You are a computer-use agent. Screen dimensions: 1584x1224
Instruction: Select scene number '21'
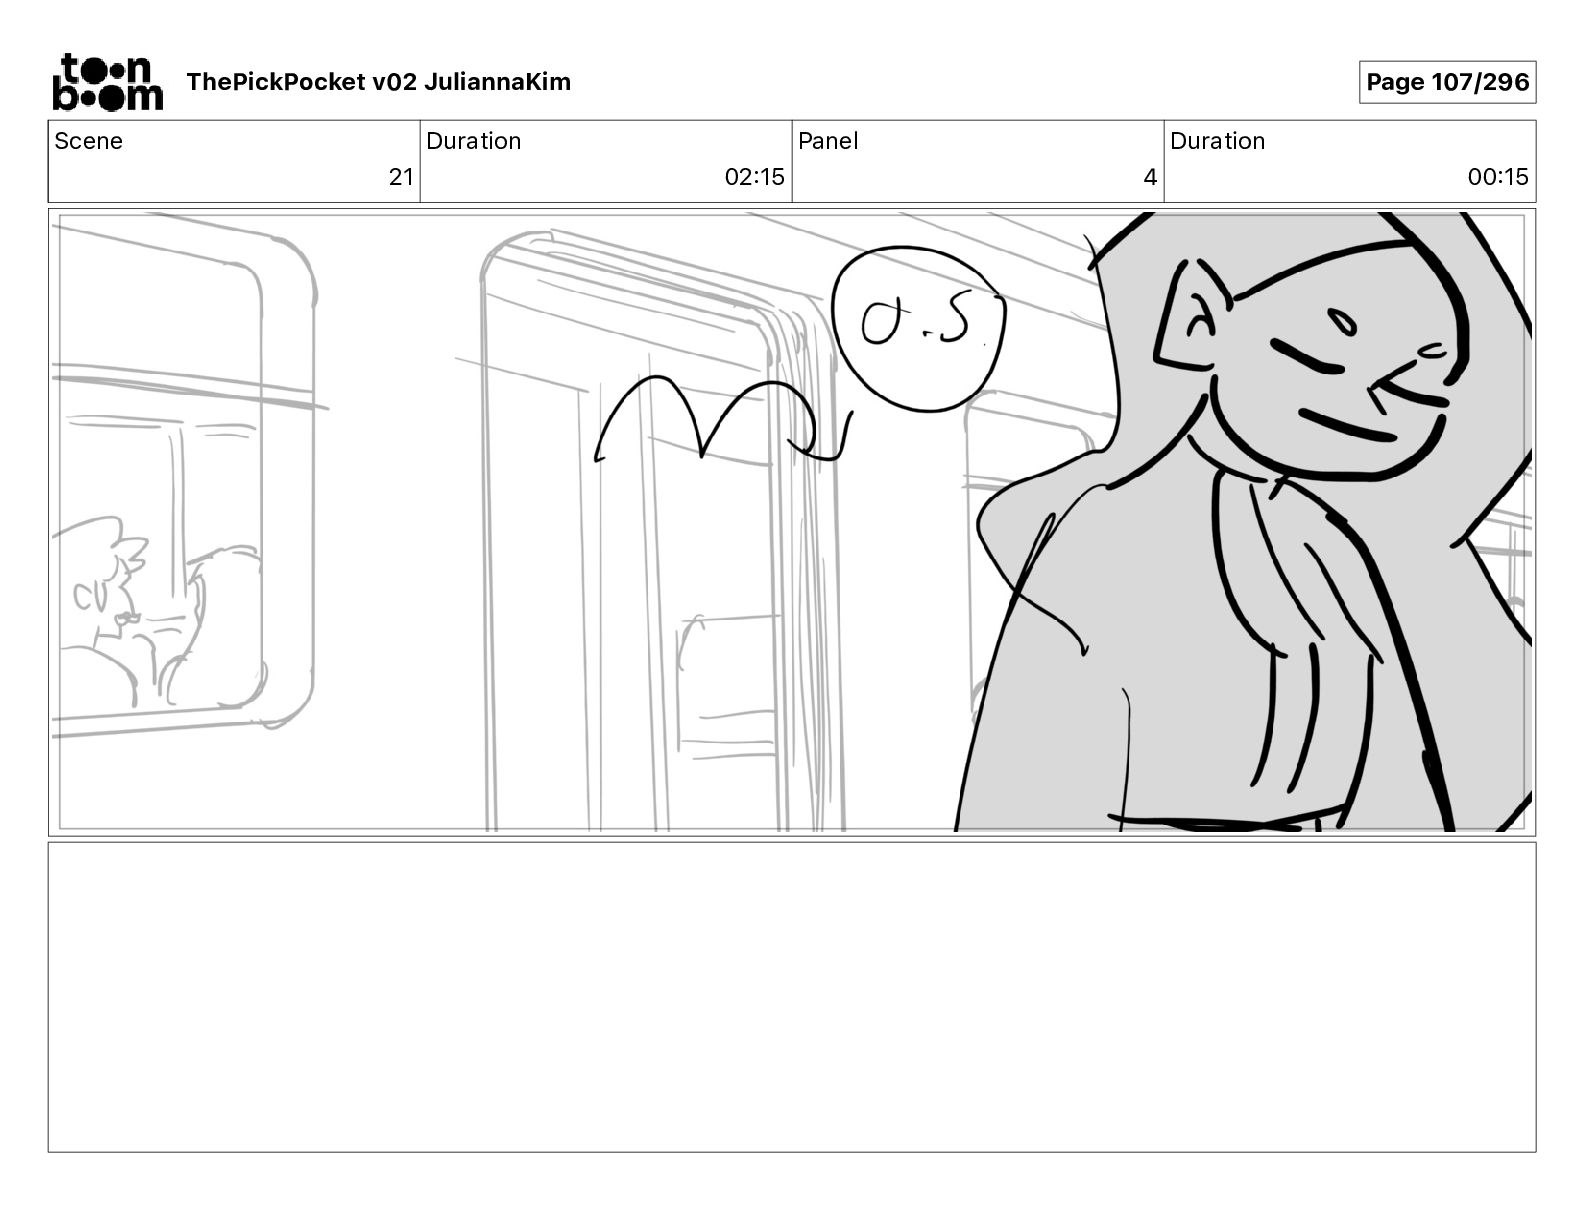401,177
